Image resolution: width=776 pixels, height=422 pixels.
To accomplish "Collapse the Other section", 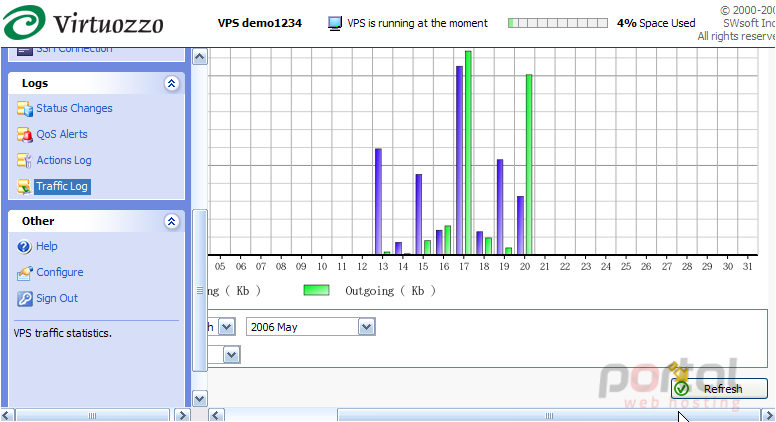I will point(171,221).
